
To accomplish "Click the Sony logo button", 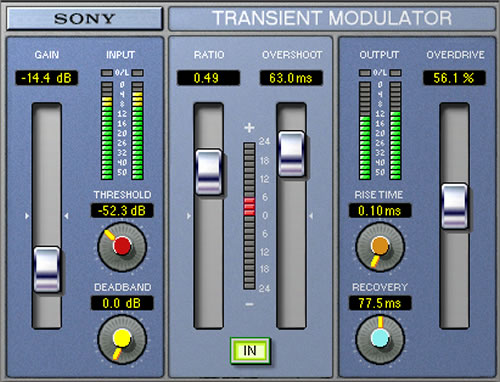I will pos(85,18).
